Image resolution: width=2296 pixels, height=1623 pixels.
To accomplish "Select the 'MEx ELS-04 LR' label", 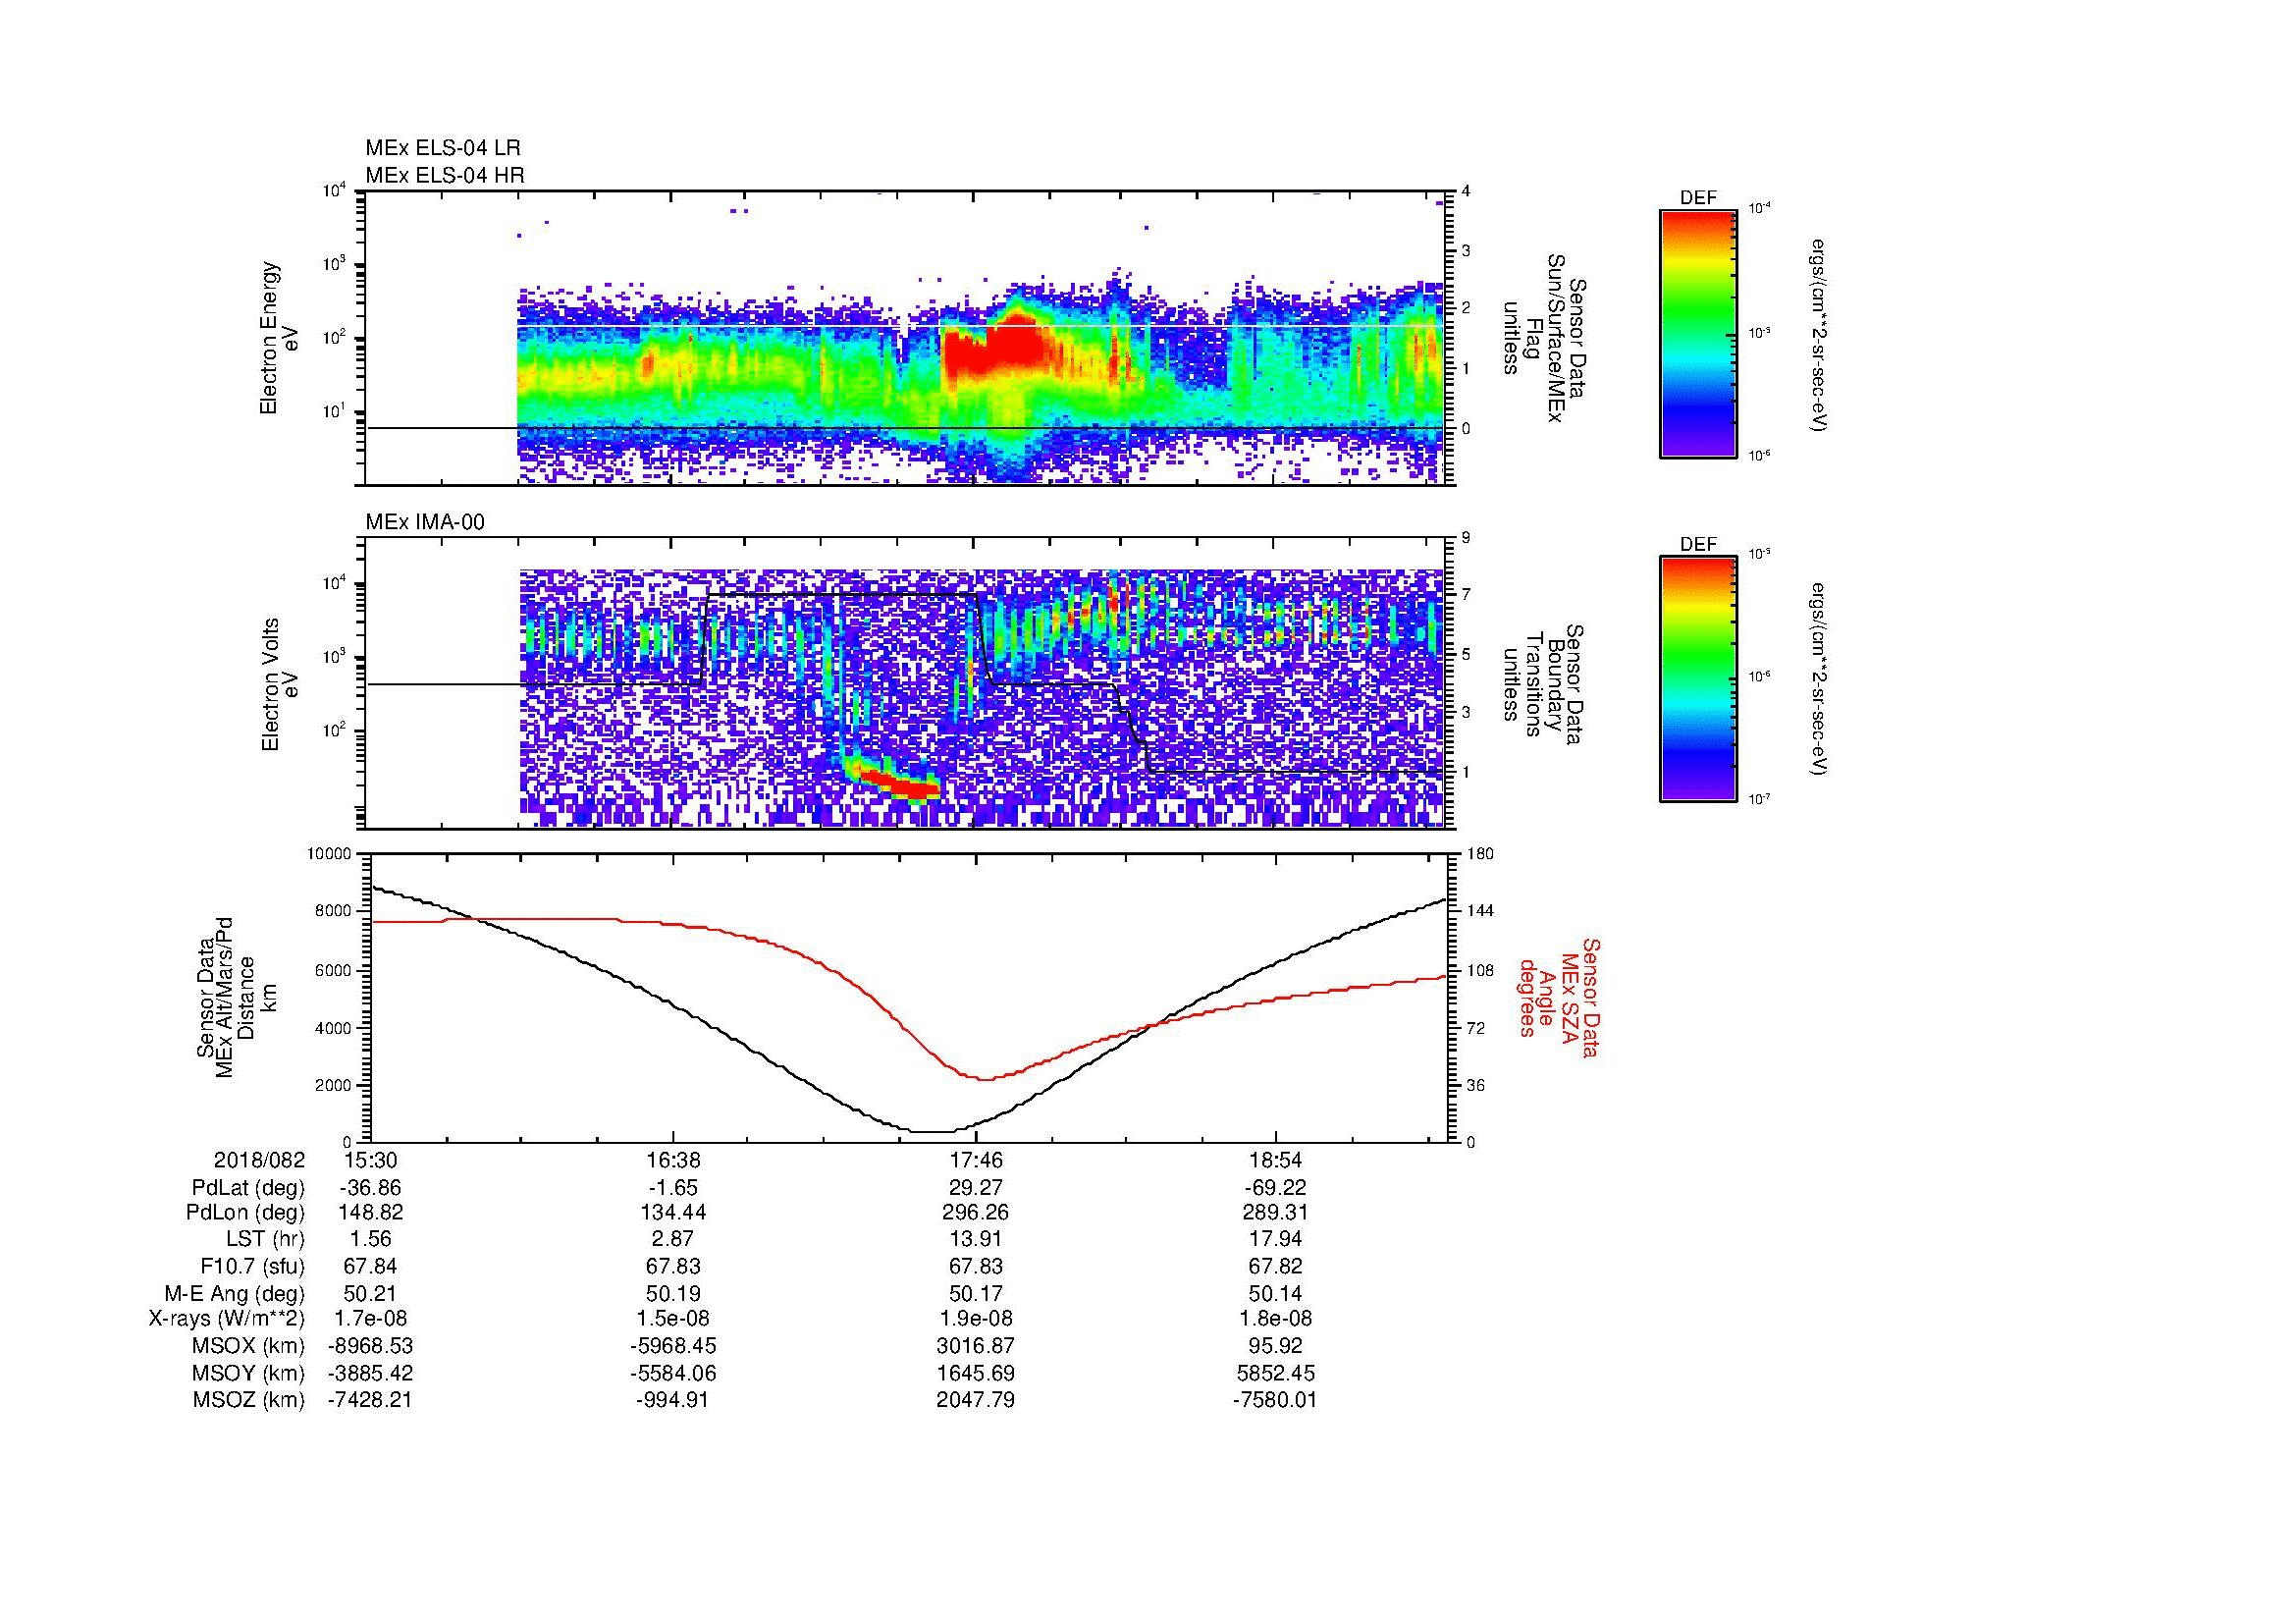I will tap(443, 148).
